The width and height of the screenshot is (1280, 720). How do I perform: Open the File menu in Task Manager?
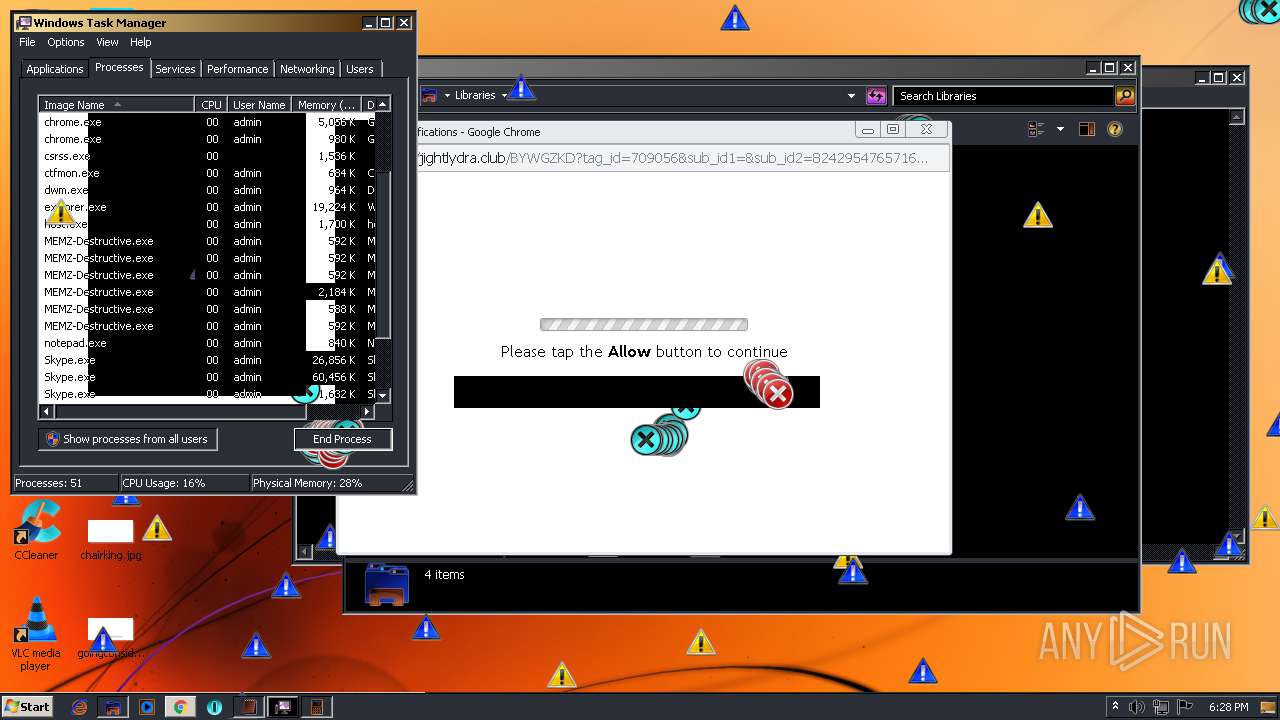(27, 42)
